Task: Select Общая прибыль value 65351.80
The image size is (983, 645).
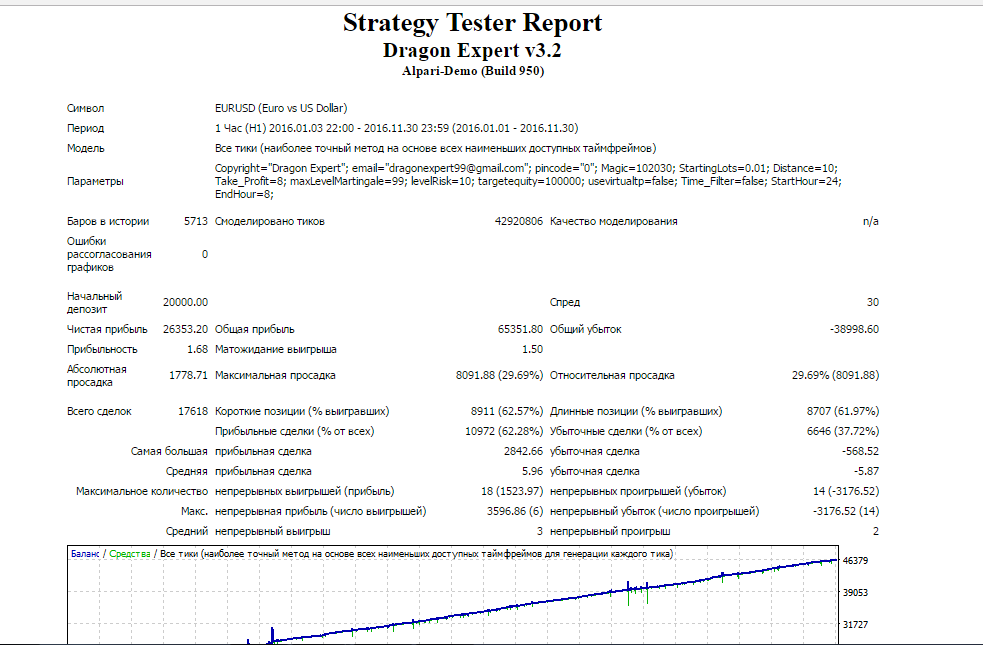Action: tap(520, 329)
